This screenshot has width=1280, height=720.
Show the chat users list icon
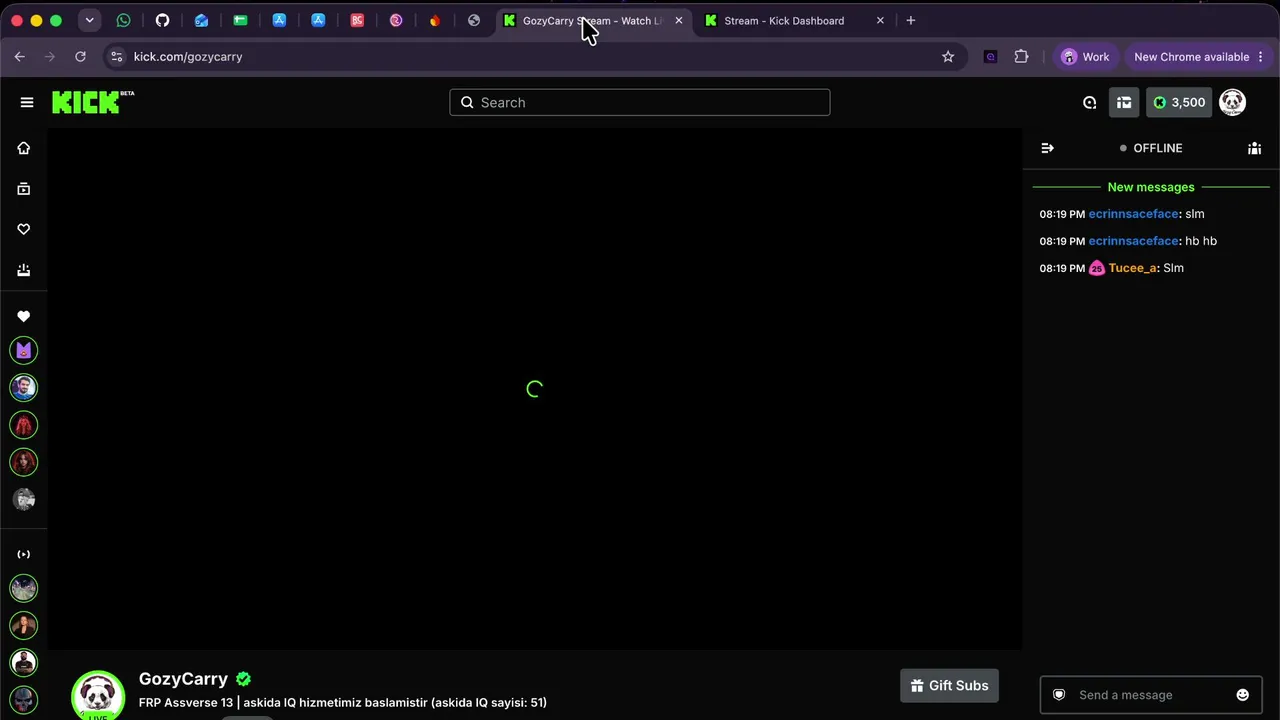(1254, 148)
